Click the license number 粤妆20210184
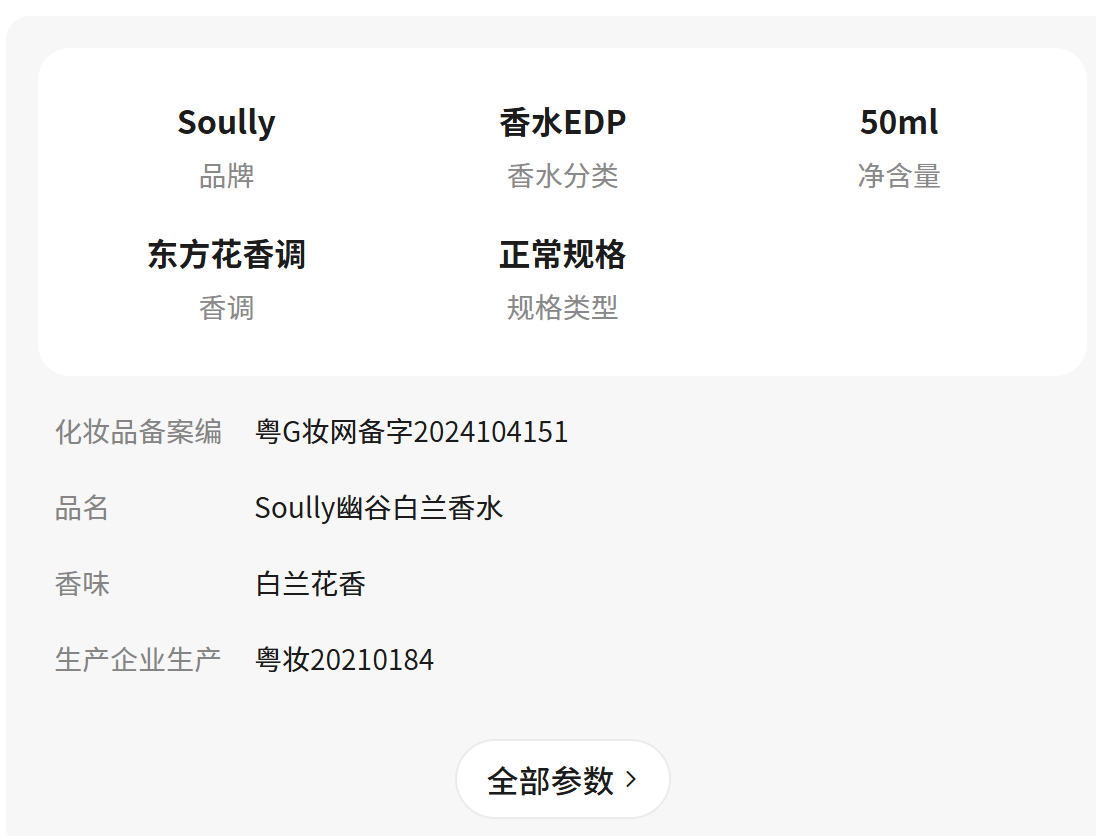 coord(344,660)
